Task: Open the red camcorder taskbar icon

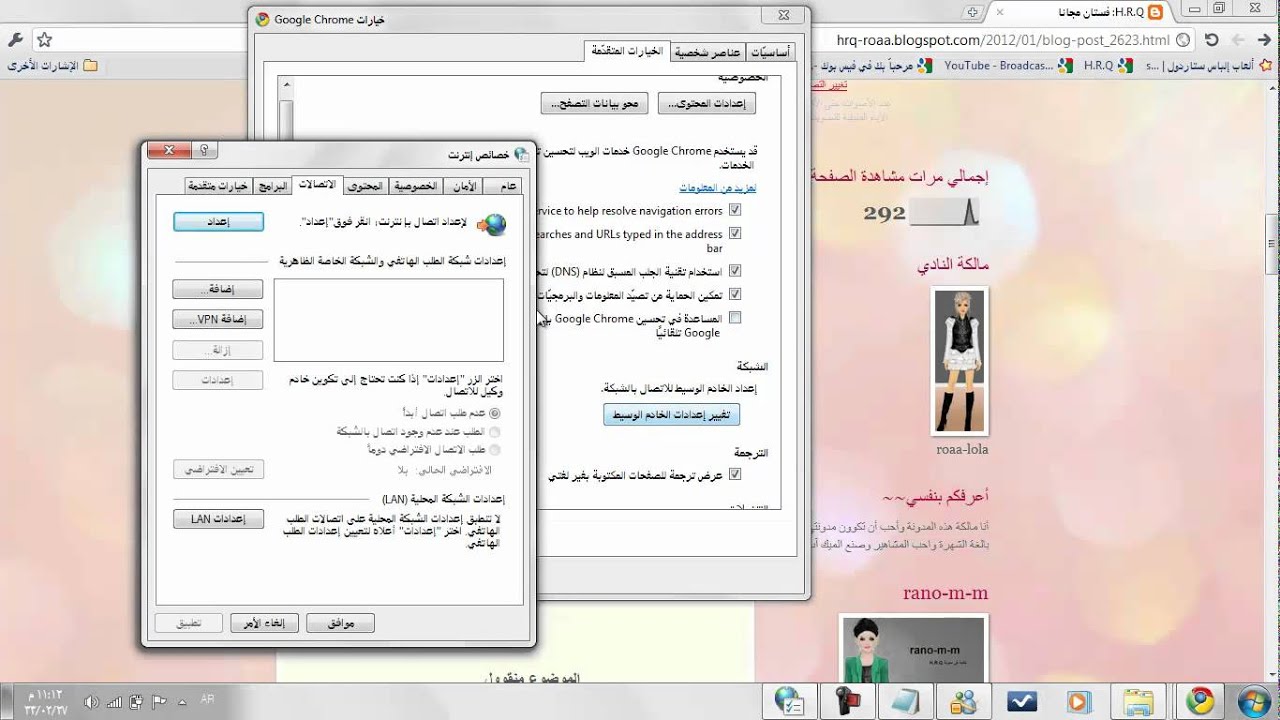Action: [x=848, y=701]
